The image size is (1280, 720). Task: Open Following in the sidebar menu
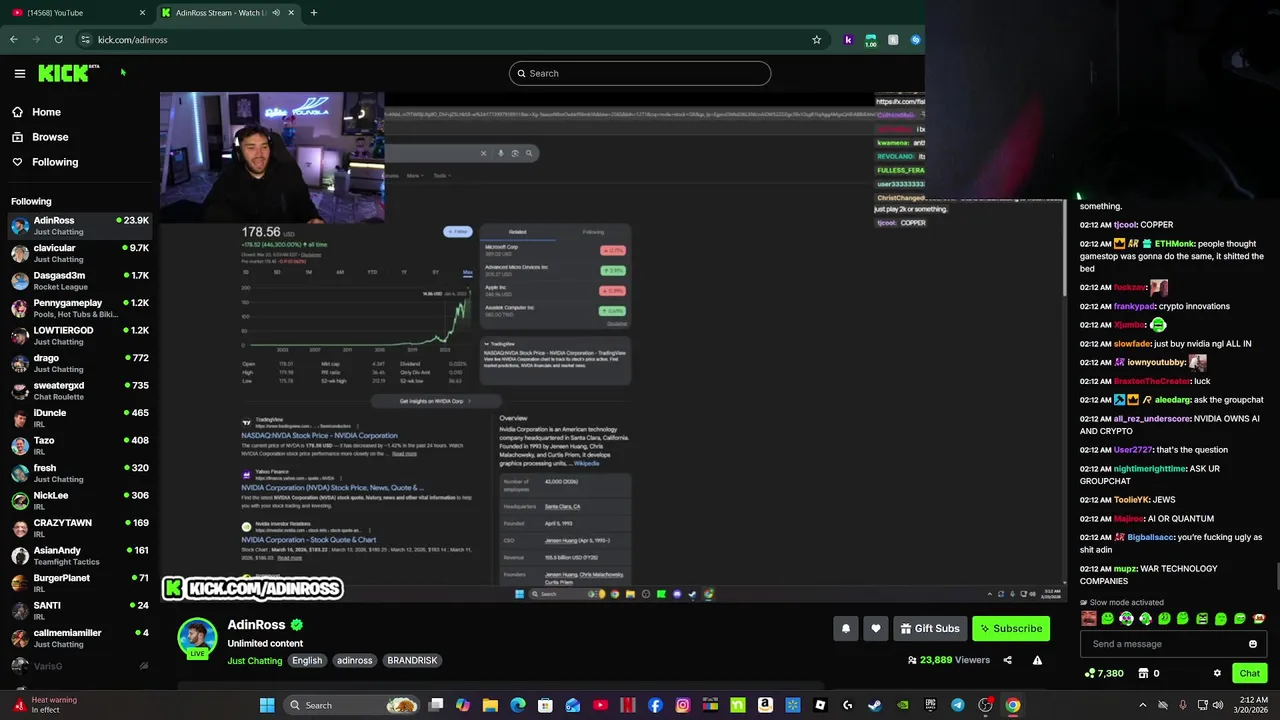pos(45,162)
